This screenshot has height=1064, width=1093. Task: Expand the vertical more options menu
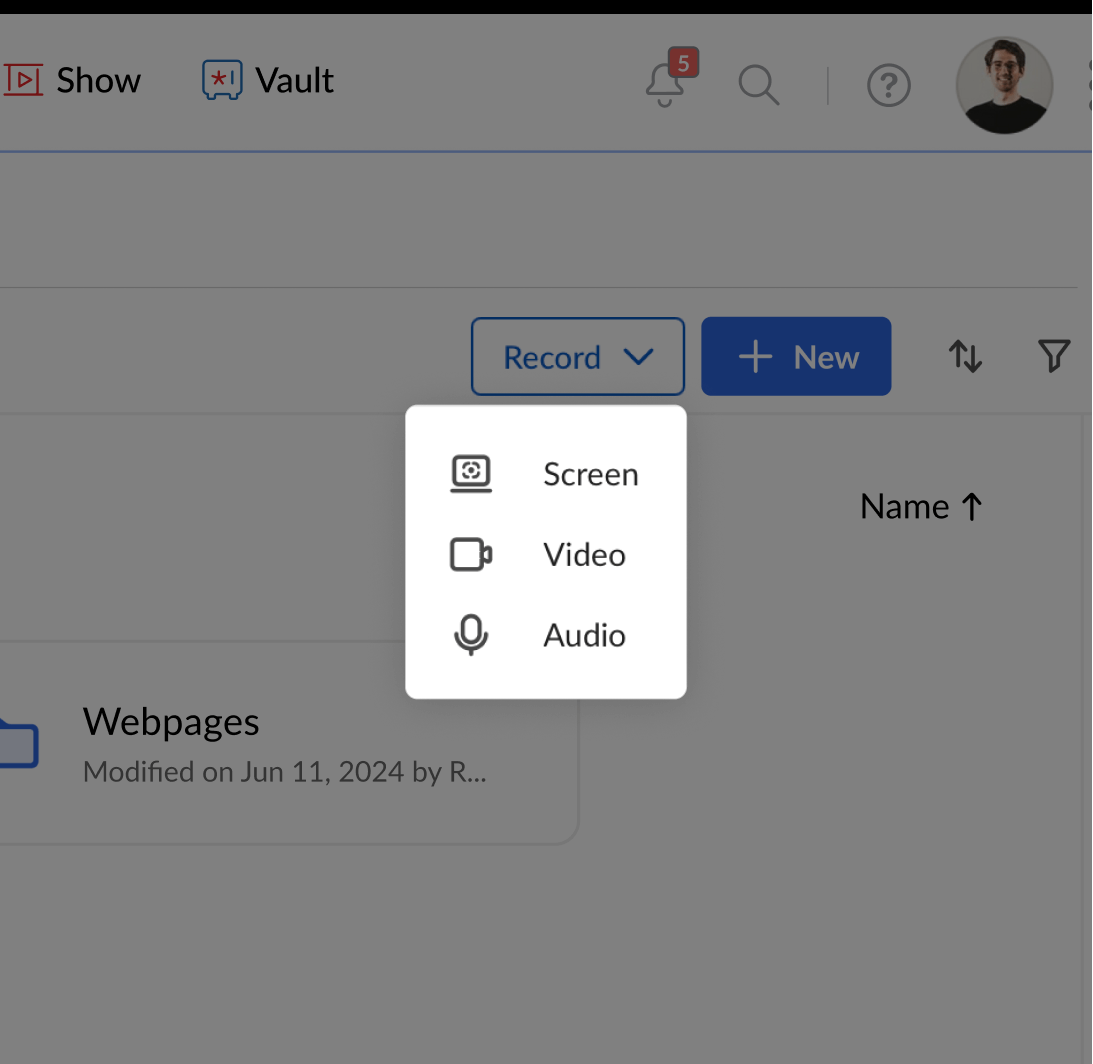1090,86
